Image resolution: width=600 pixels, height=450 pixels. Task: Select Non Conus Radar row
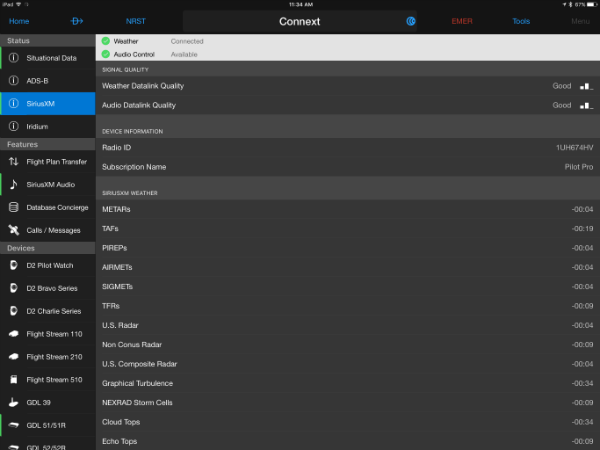click(x=348, y=344)
